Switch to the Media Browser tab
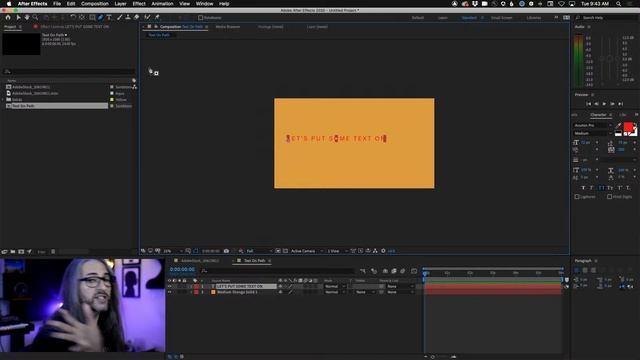640x360 pixels. tap(228, 27)
